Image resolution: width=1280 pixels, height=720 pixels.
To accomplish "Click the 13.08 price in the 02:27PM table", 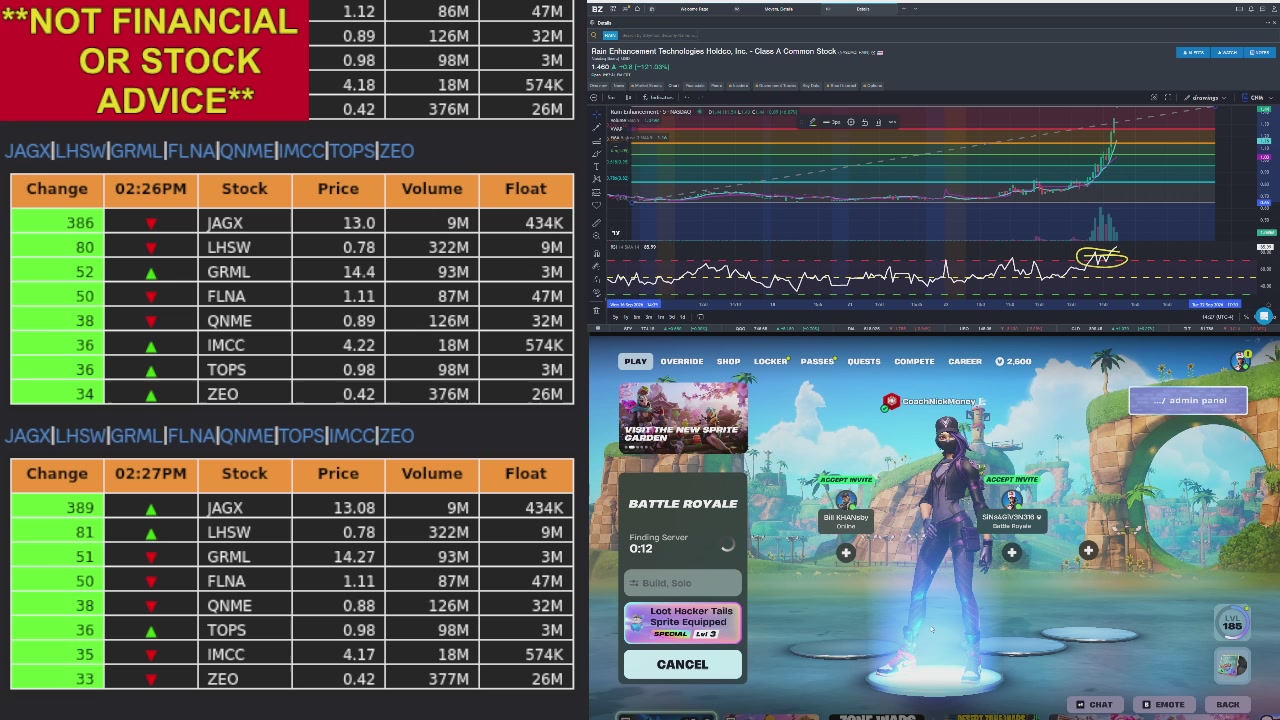I will (356, 508).
